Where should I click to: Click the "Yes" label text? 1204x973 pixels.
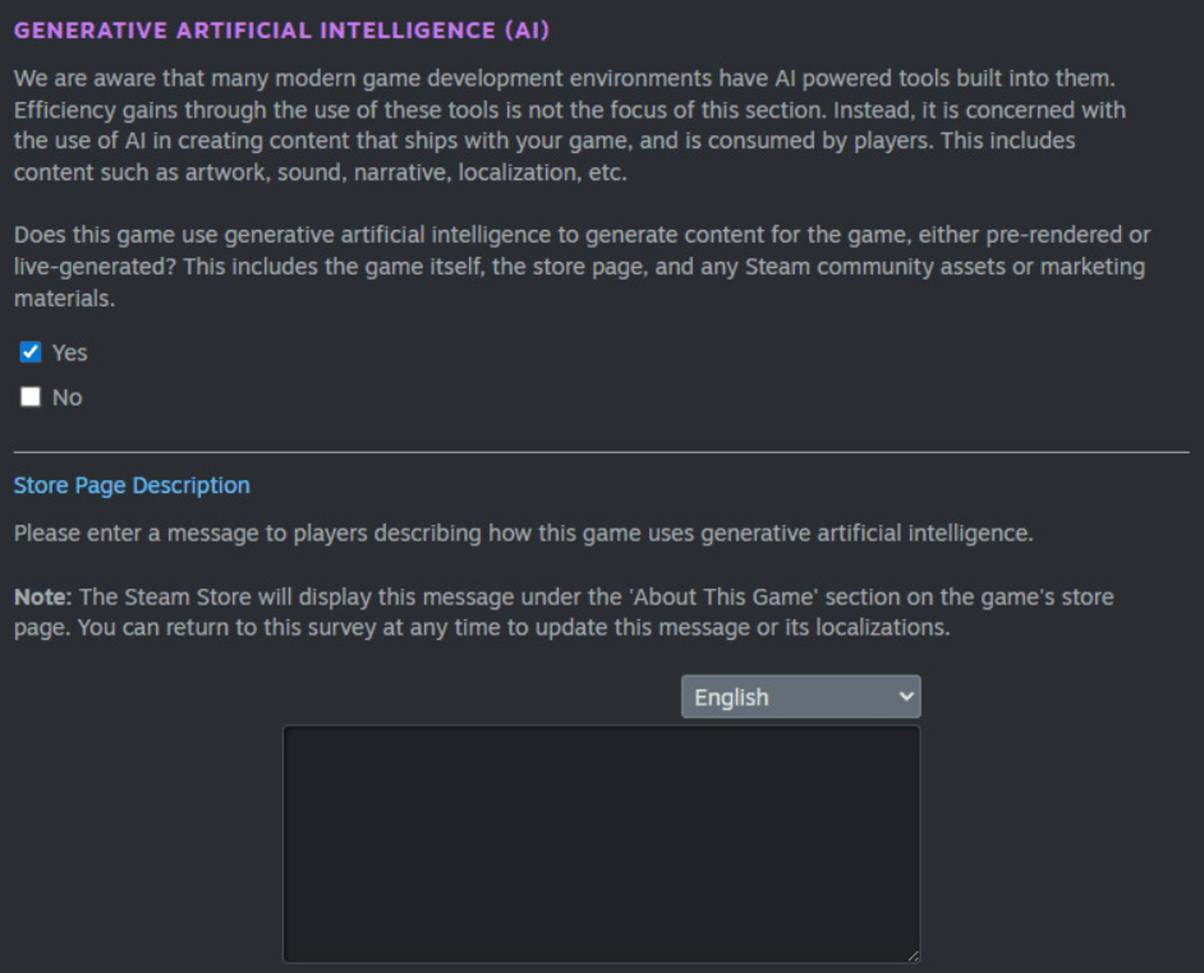70,353
